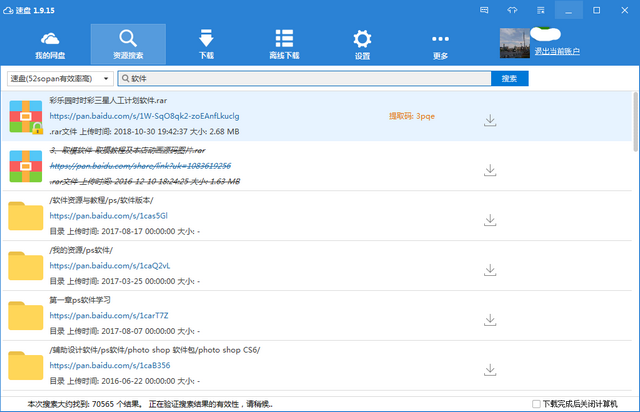Select the path /我的资源/ps软件/
The image size is (640, 412).
[x=81, y=250]
